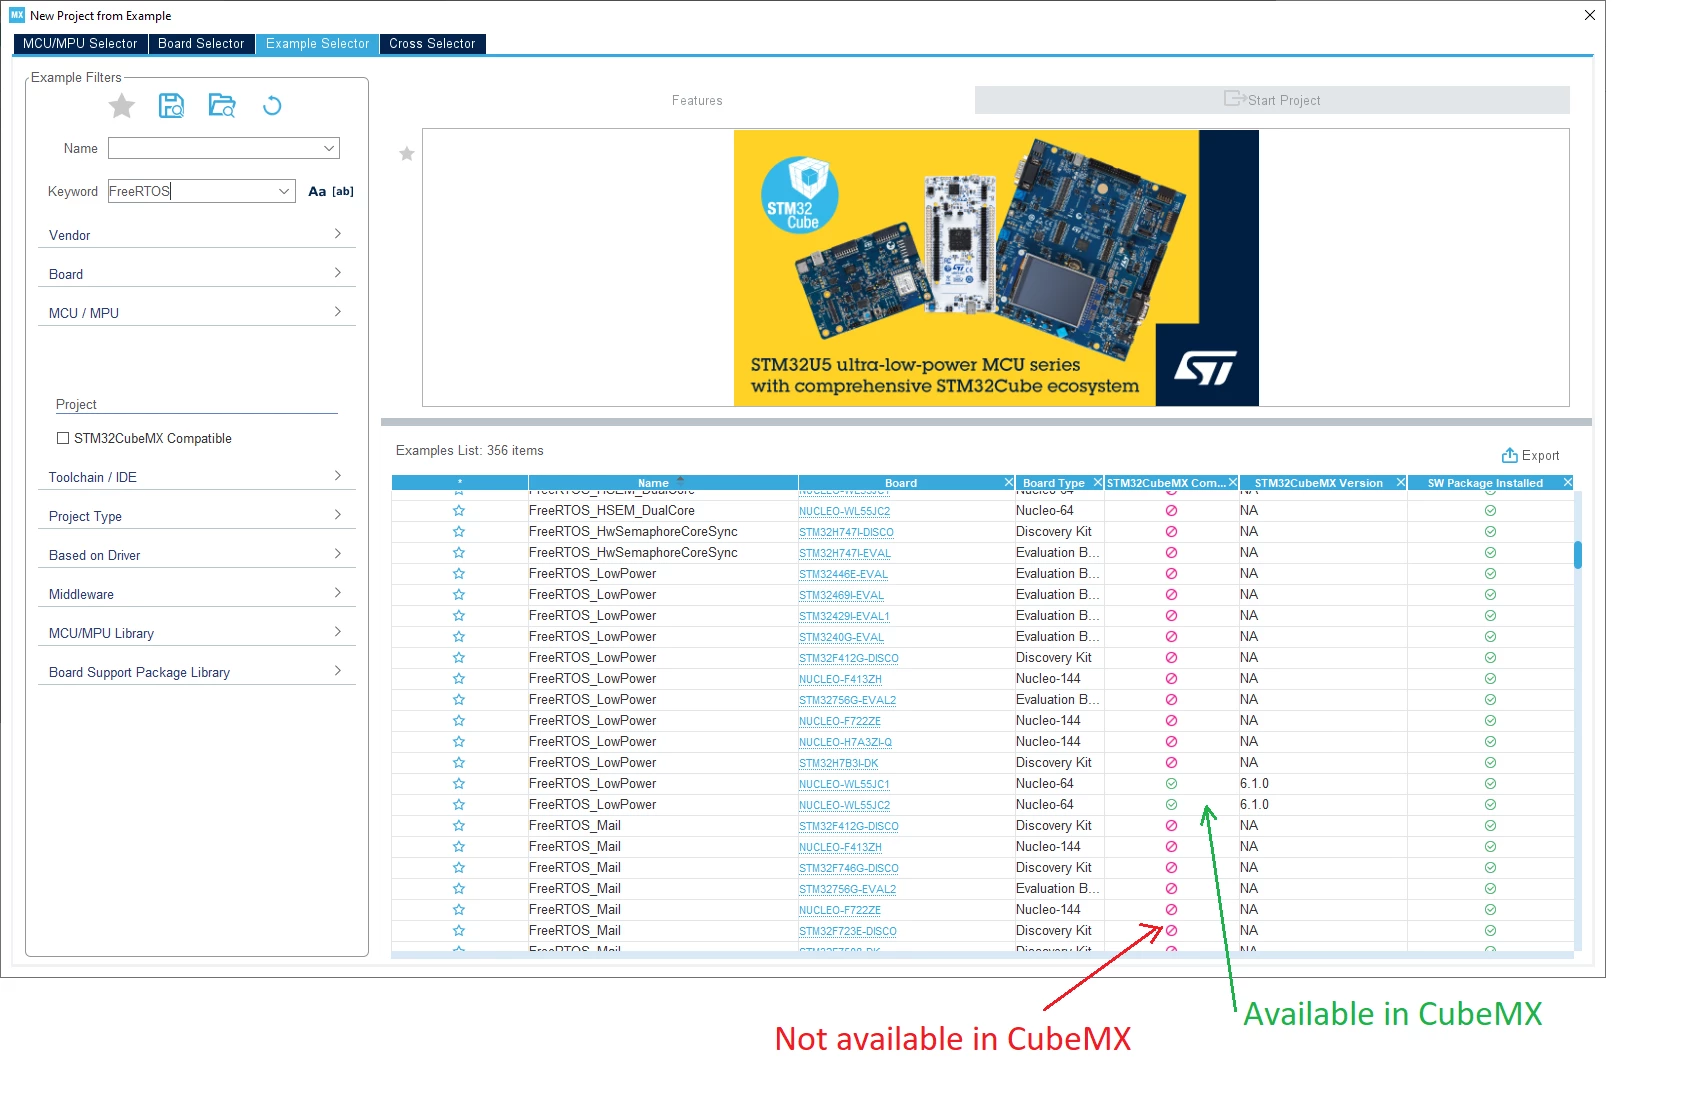Viewport: 1693px width, 1107px height.
Task: Switch to the Board Selector tab
Action: point(201,44)
